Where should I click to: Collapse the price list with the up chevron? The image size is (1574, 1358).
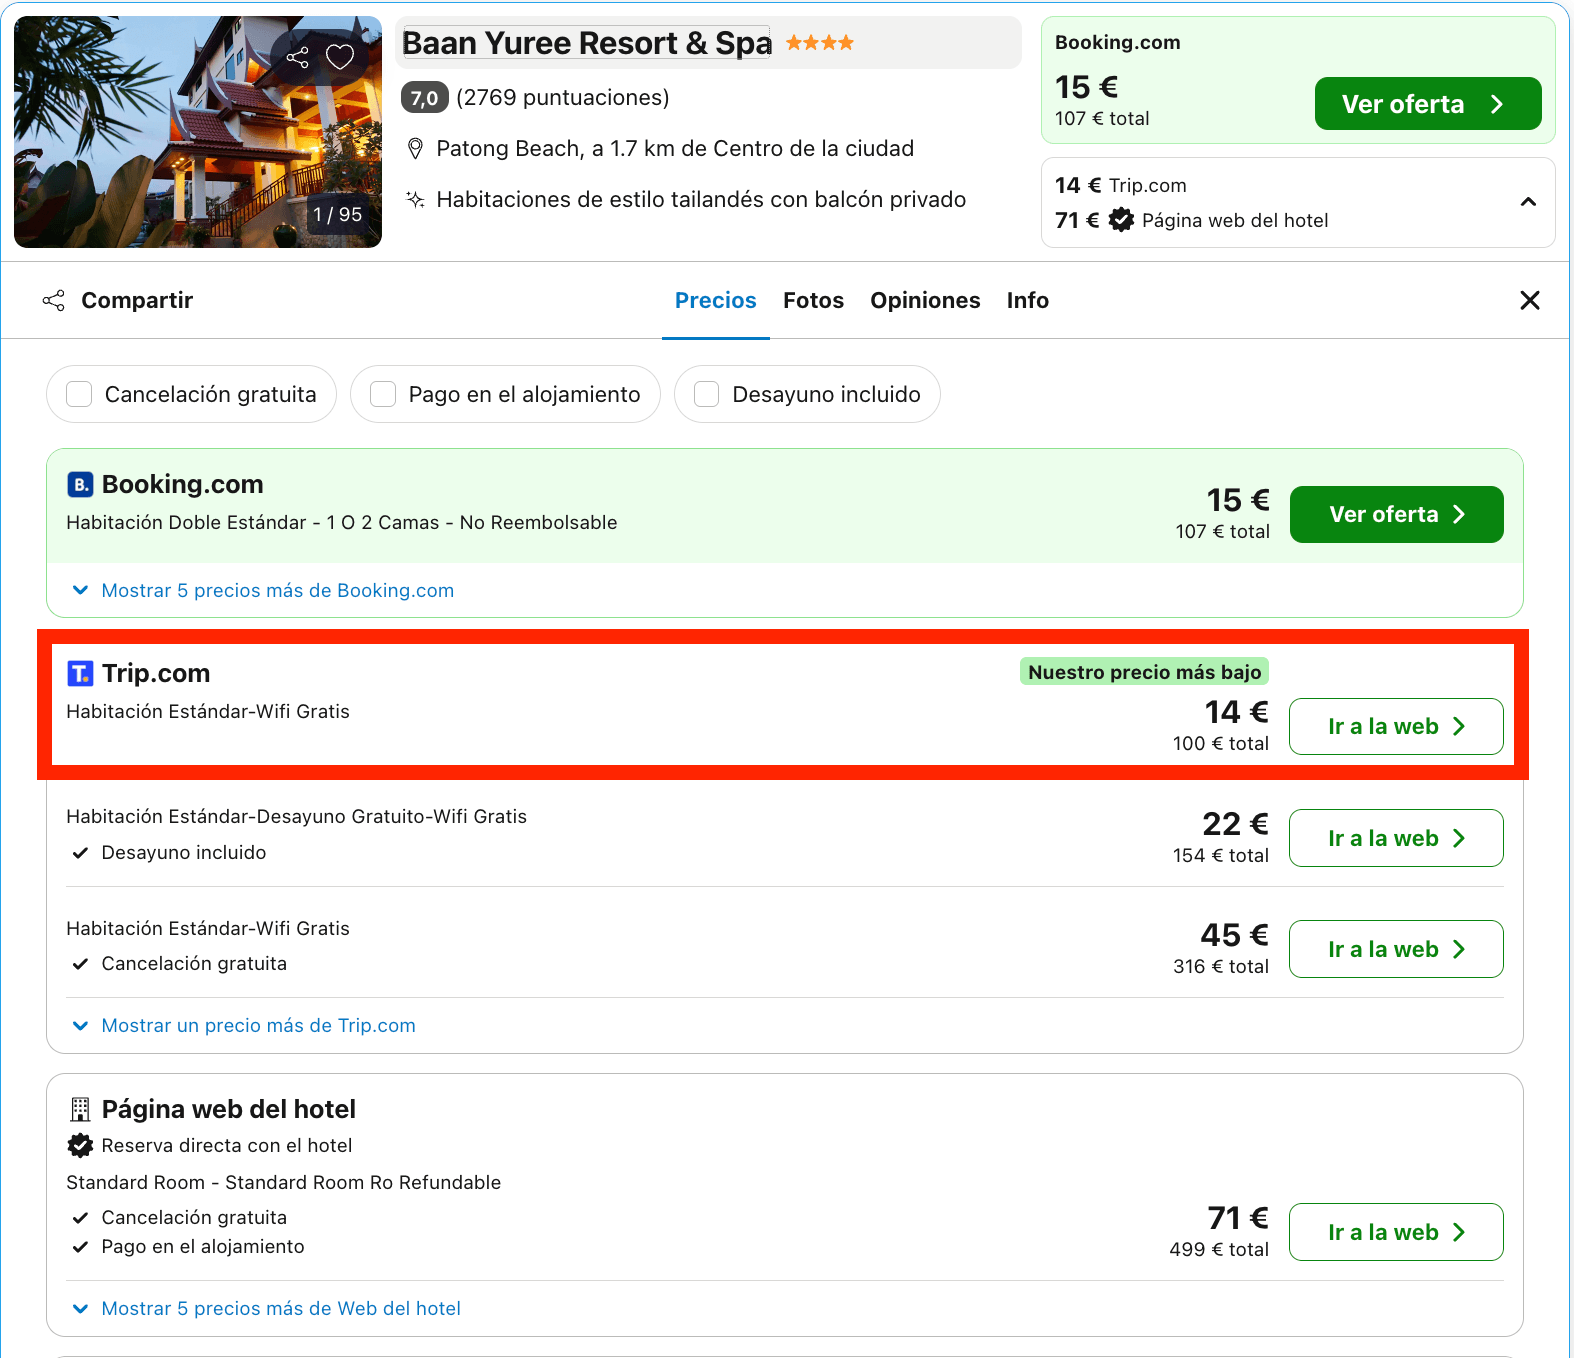pyautogui.click(x=1528, y=202)
